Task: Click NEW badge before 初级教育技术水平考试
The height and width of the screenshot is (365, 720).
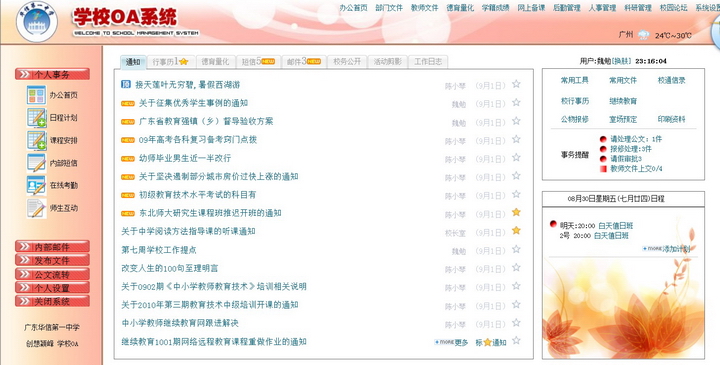Action: pyautogui.click(x=128, y=195)
